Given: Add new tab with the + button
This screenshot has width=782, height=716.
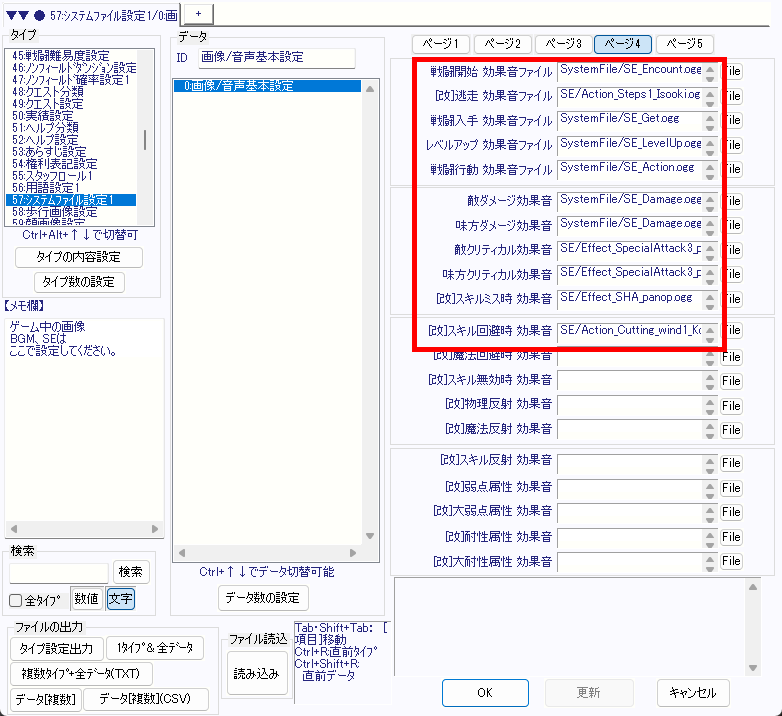Looking at the screenshot, I should [198, 11].
